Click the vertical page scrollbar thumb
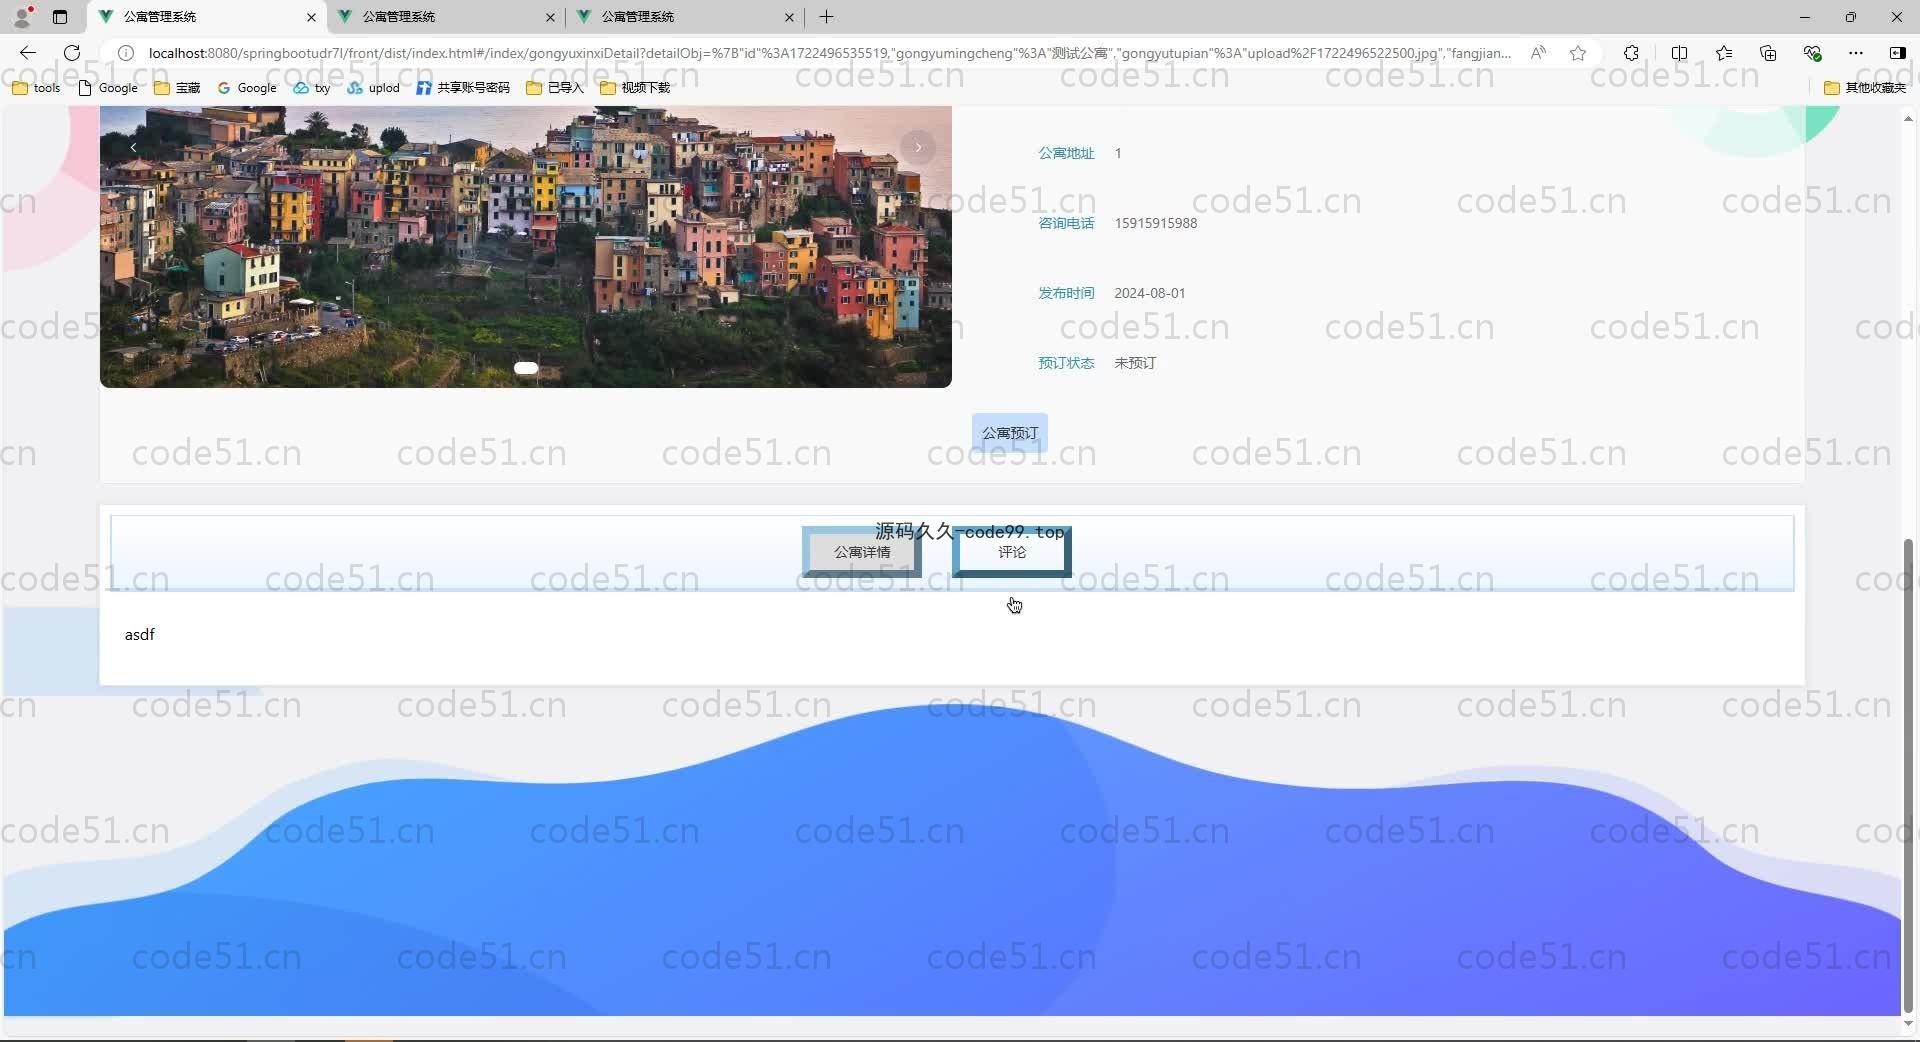This screenshot has height=1042, width=1920. (x=1908, y=776)
